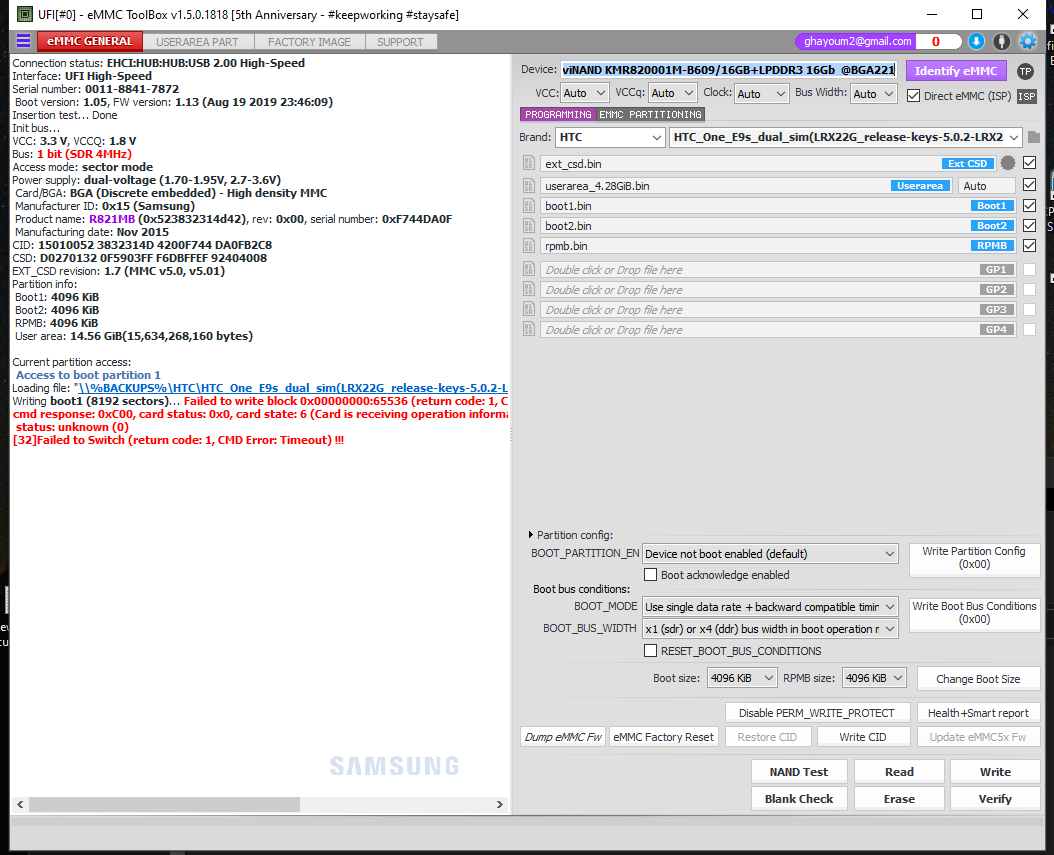The height and width of the screenshot is (855, 1054).
Task: Click the ISP icon button
Action: point(1026,96)
